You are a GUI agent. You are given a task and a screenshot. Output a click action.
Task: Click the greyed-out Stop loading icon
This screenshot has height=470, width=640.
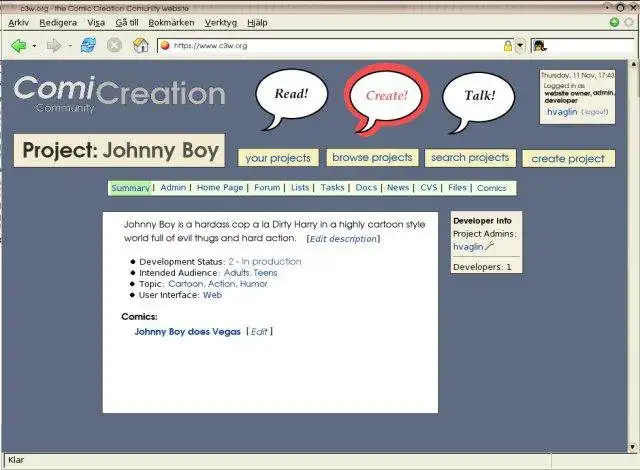click(114, 45)
